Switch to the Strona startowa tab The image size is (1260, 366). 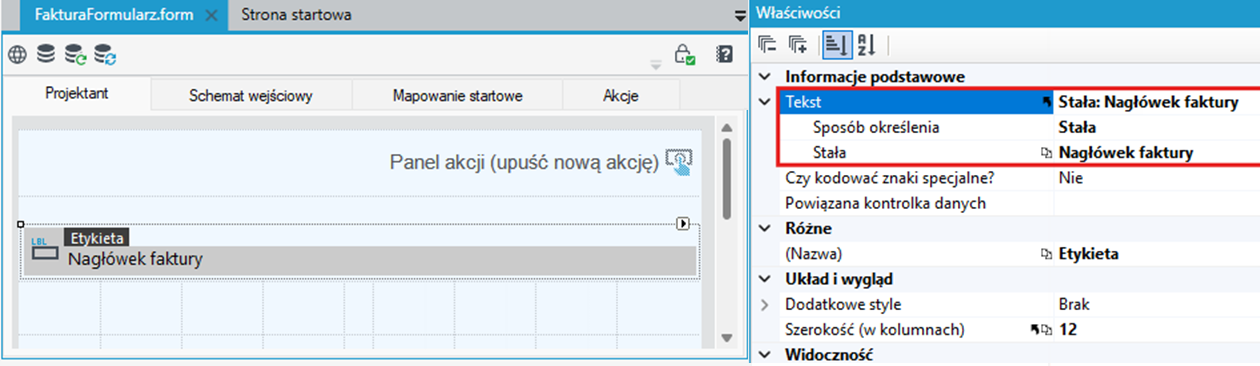click(x=296, y=15)
